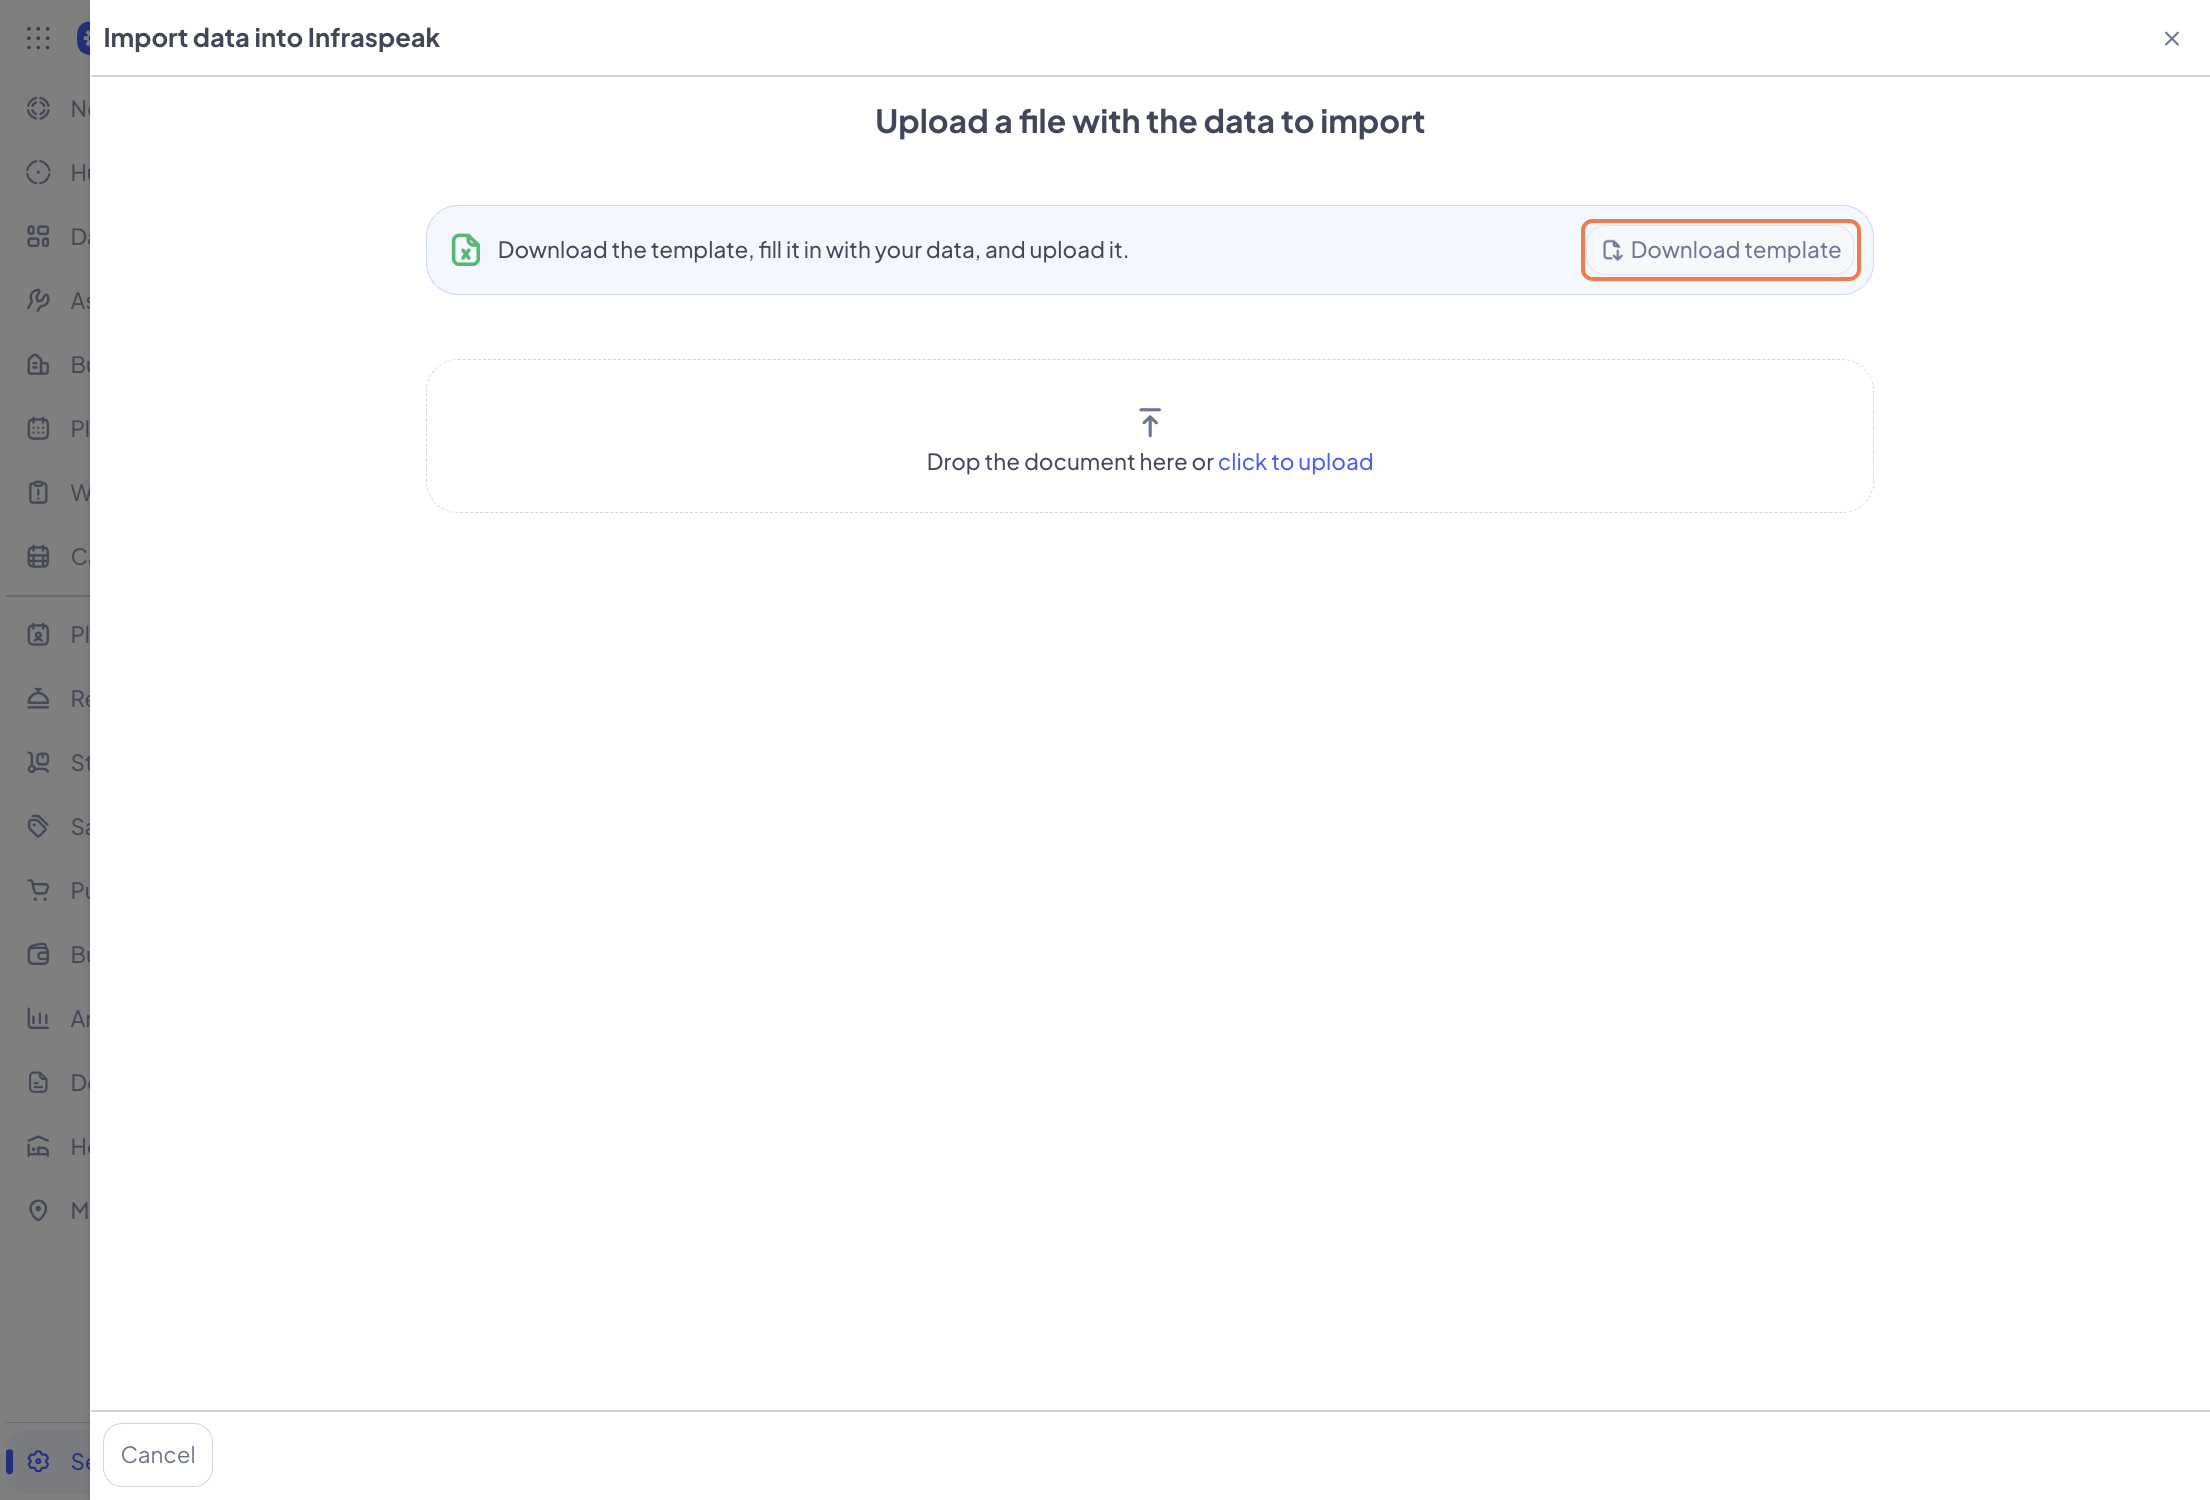Open the bar chart analytics sidebar icon

tap(38, 1019)
